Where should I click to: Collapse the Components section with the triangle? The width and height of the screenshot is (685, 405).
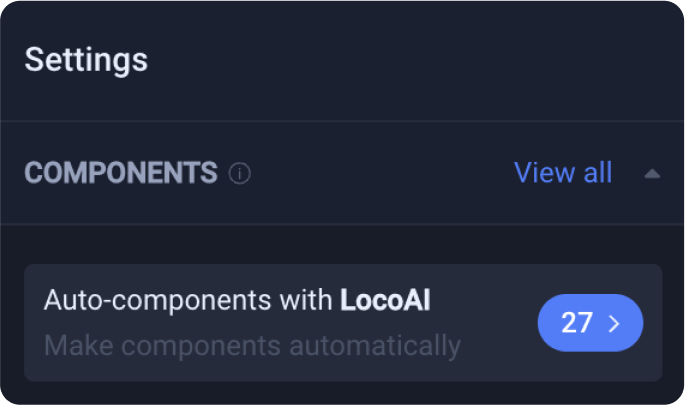[x=652, y=174]
